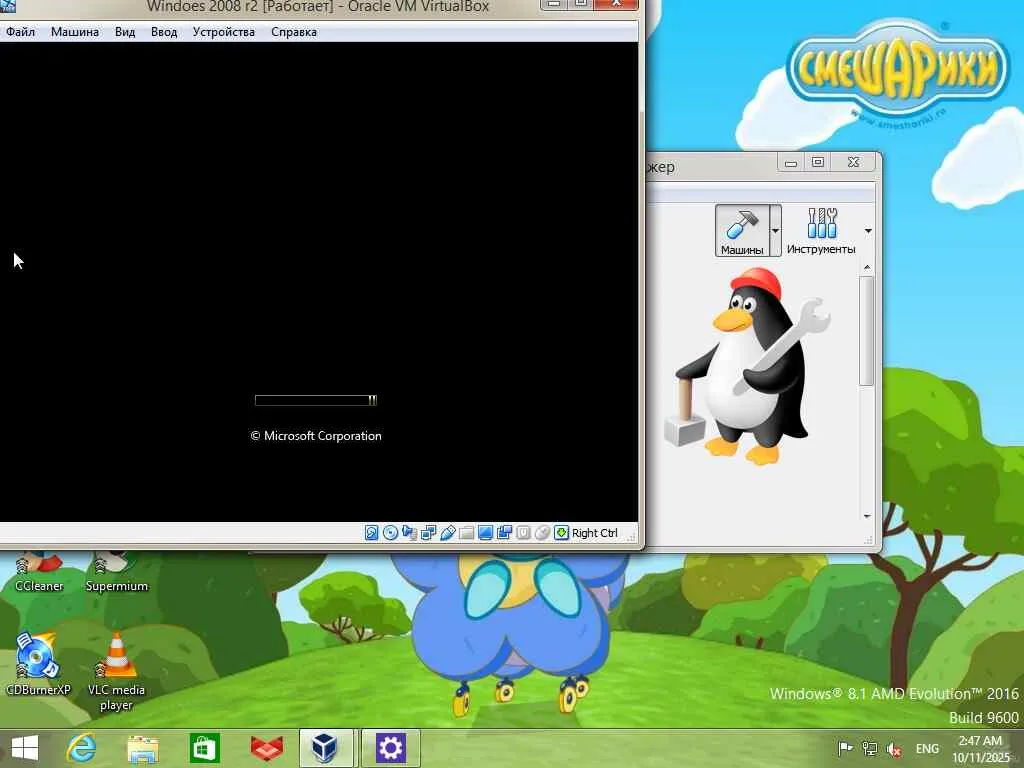Click the vertical scrollbar thumb in Manager pane
Viewport: 1024px width, 768px height.
pos(867,330)
